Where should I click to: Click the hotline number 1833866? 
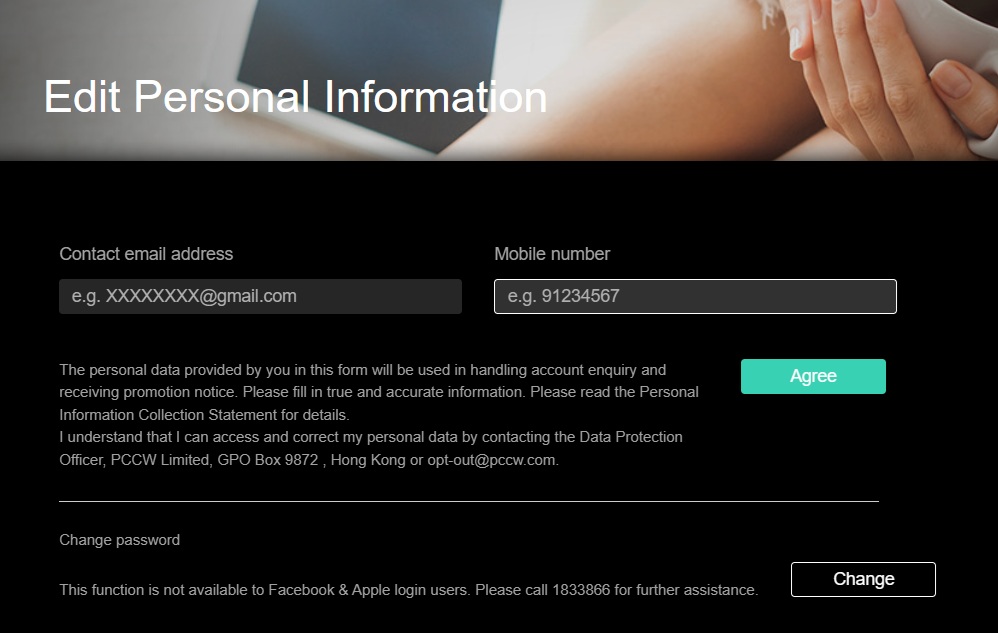pos(581,590)
